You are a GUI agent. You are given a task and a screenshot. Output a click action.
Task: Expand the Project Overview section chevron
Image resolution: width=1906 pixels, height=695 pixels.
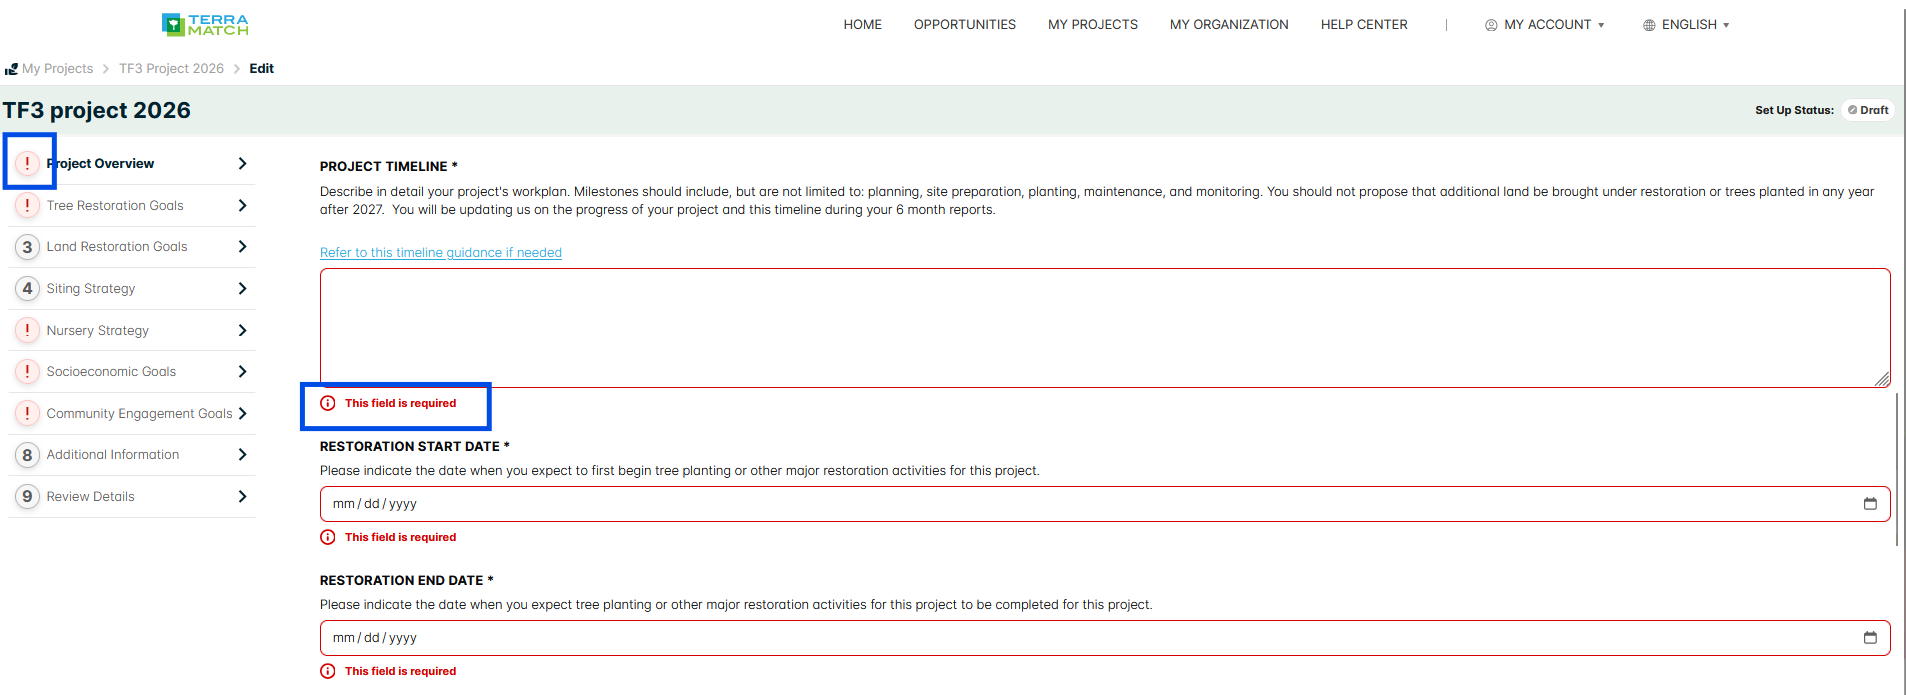[x=242, y=163]
